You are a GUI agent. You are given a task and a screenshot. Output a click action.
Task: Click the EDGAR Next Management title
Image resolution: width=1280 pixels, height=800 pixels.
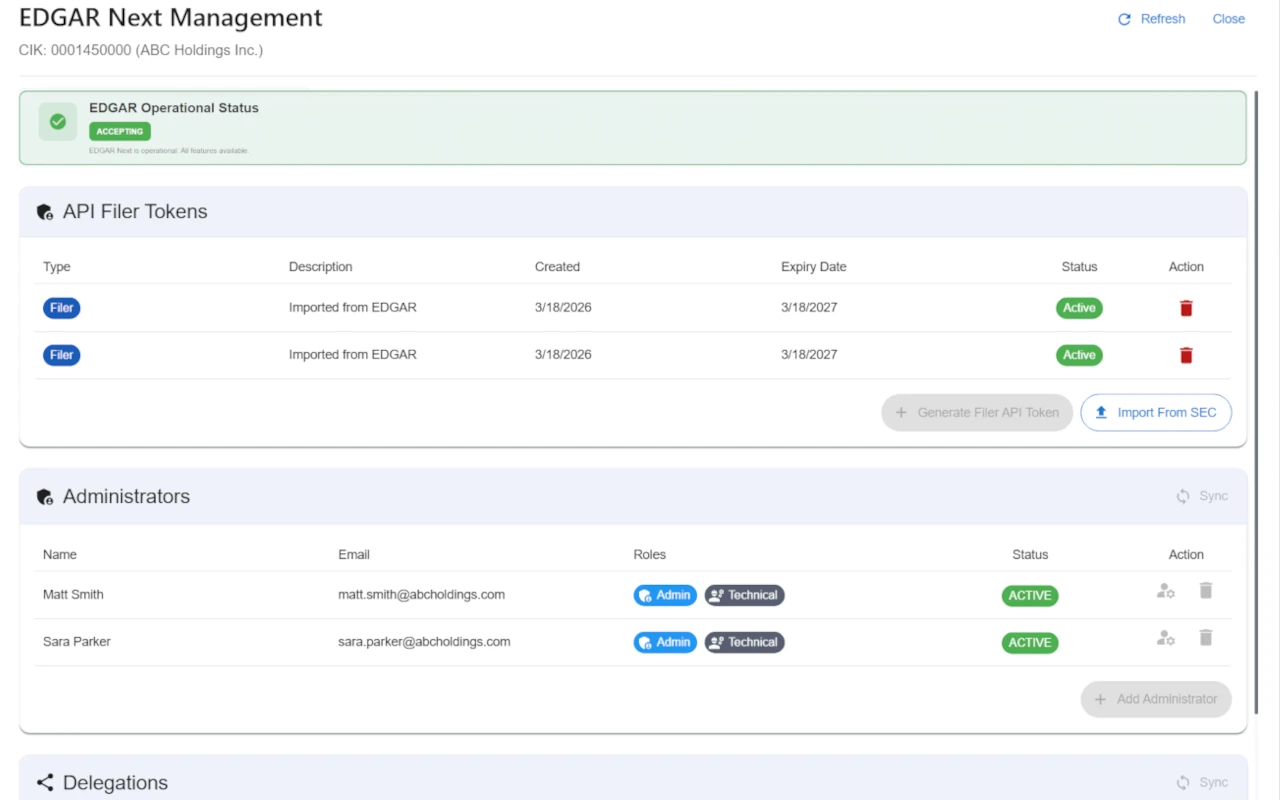(x=171, y=18)
